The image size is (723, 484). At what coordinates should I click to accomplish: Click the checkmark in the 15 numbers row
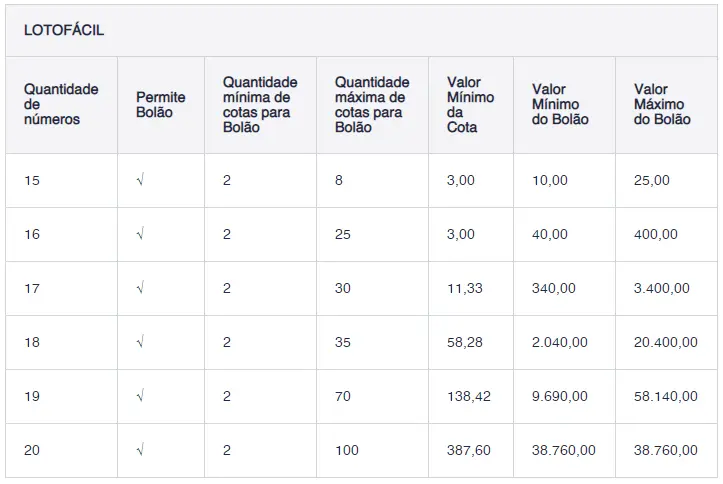(x=140, y=181)
